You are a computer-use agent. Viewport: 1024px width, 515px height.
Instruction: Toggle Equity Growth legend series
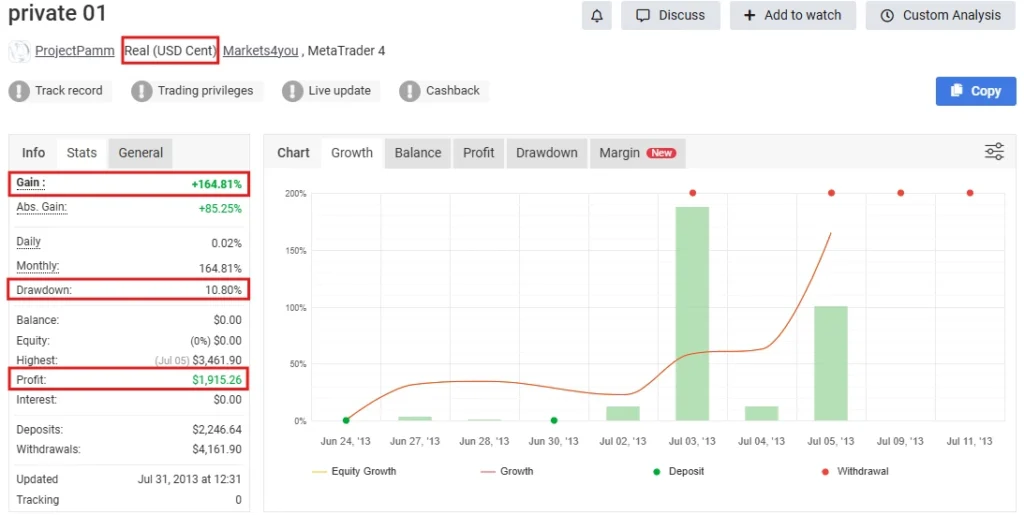[354, 471]
